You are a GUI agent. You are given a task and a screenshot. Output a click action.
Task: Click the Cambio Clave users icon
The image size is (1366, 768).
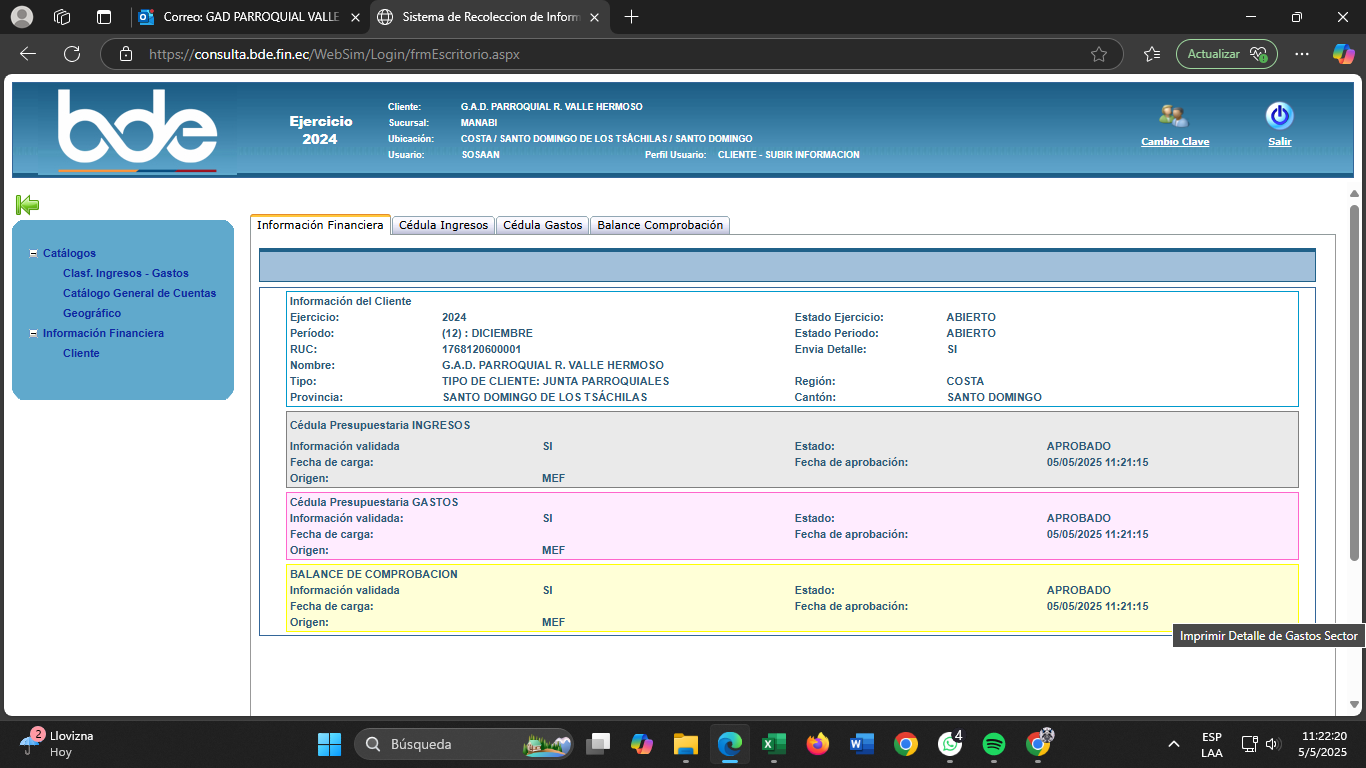coord(1173,116)
